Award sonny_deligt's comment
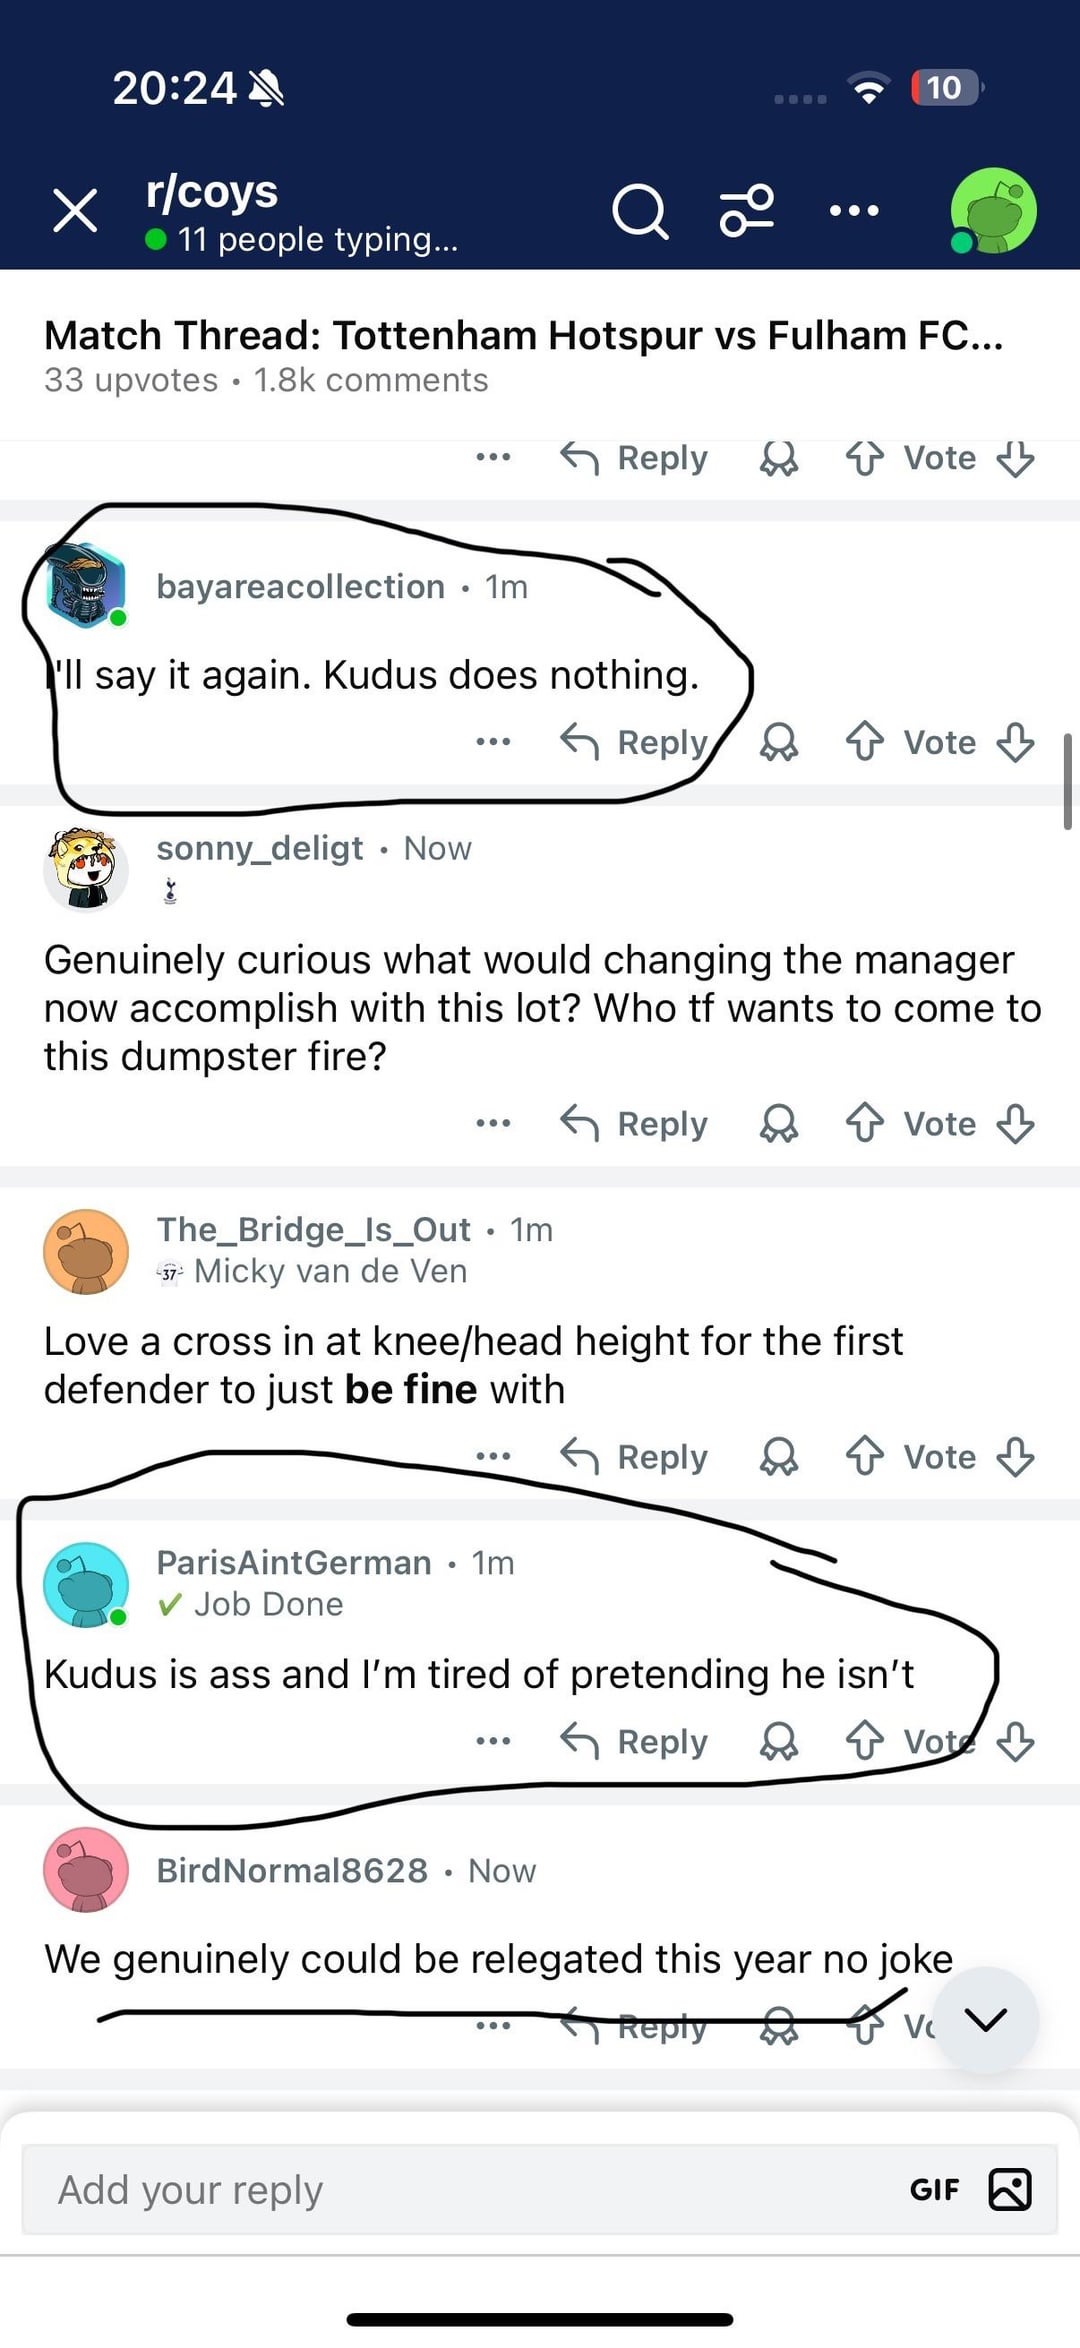The image size is (1080, 2348). pyautogui.click(x=779, y=1124)
